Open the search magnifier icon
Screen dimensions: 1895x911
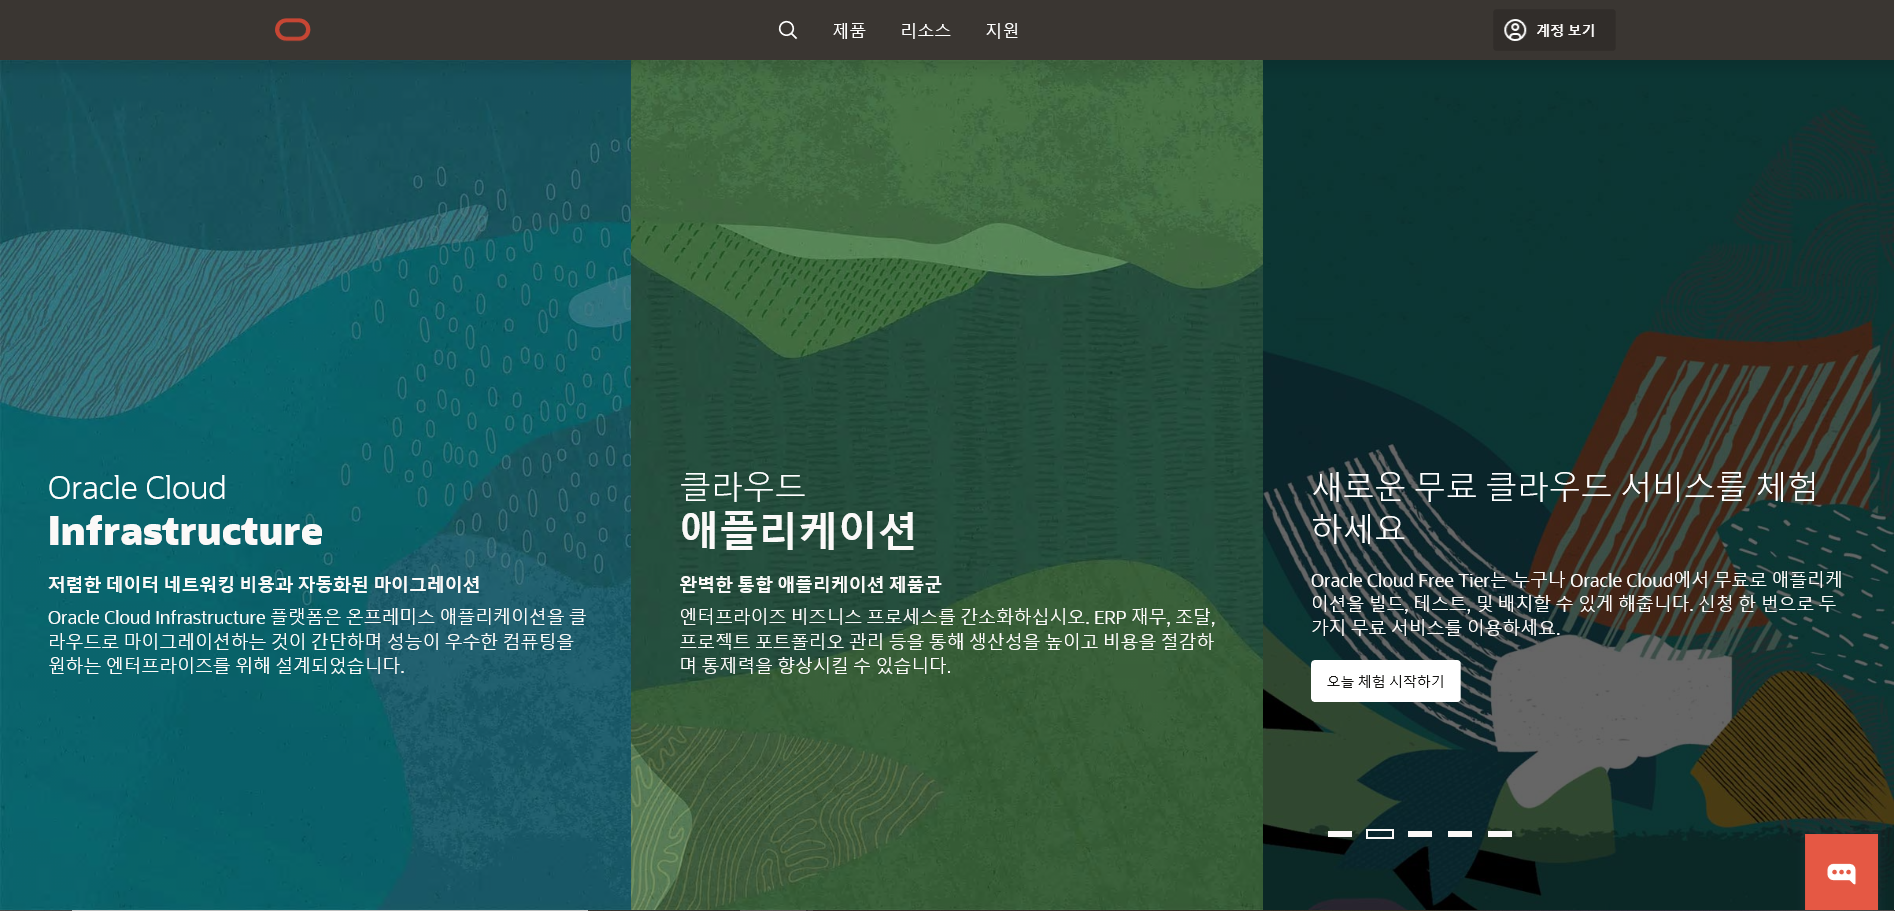pos(788,30)
